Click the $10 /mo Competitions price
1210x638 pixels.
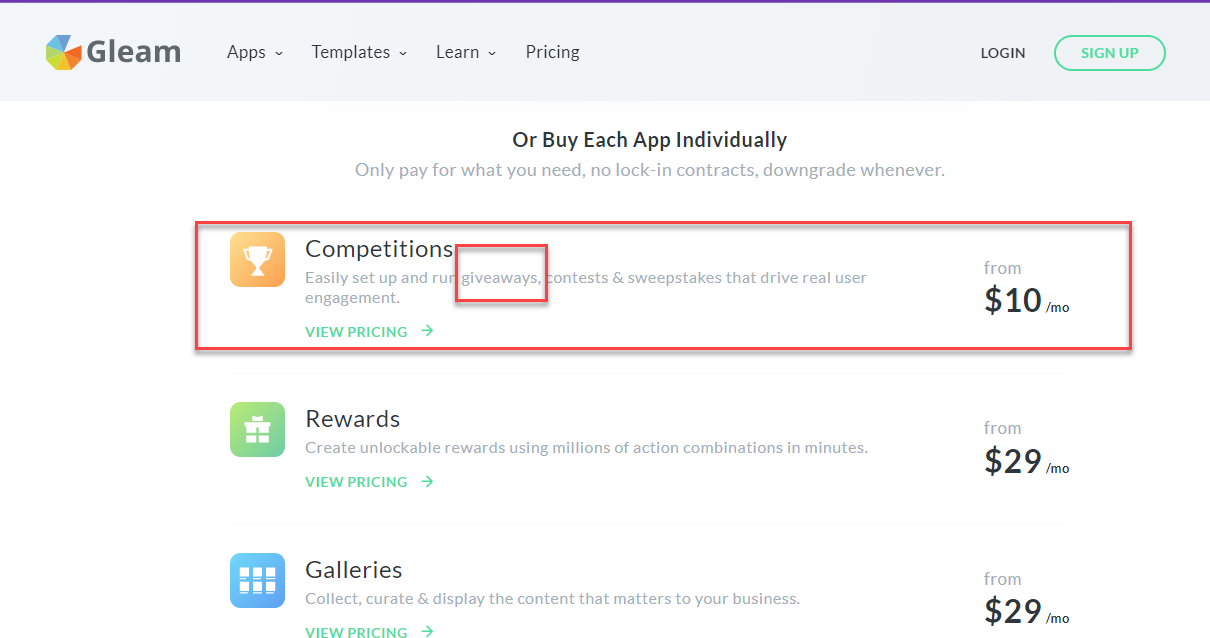(1027, 301)
